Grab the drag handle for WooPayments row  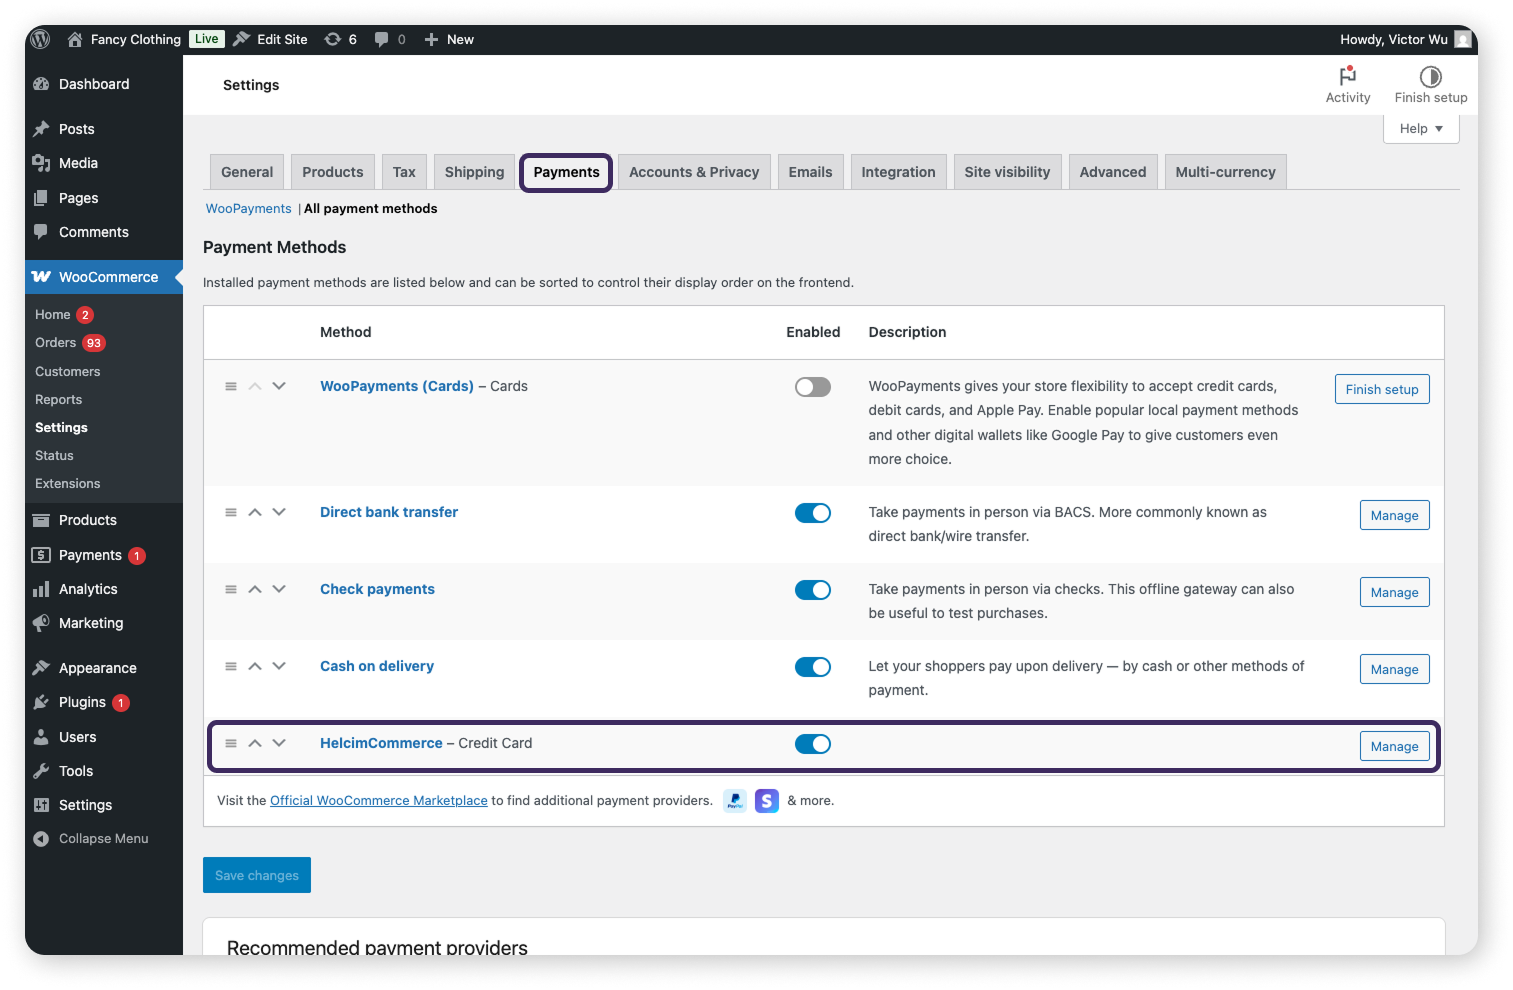pyautogui.click(x=231, y=386)
